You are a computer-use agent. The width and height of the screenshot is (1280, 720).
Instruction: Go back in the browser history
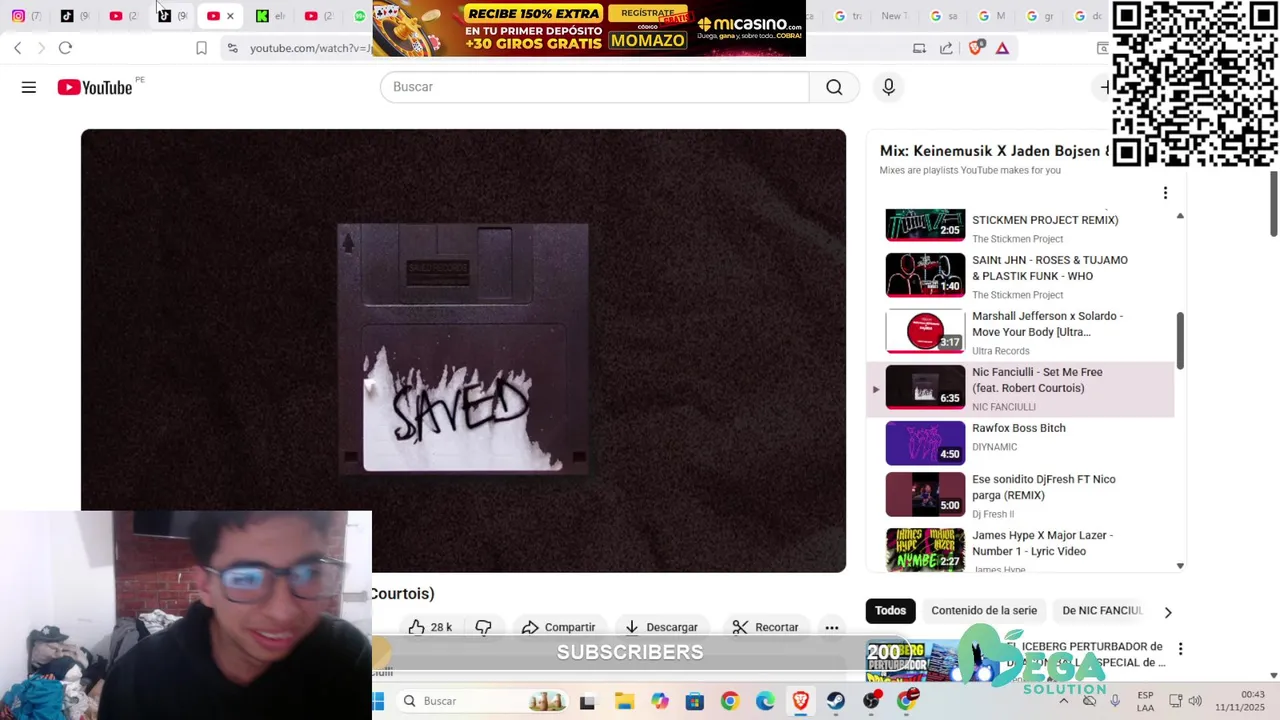tap(17, 48)
